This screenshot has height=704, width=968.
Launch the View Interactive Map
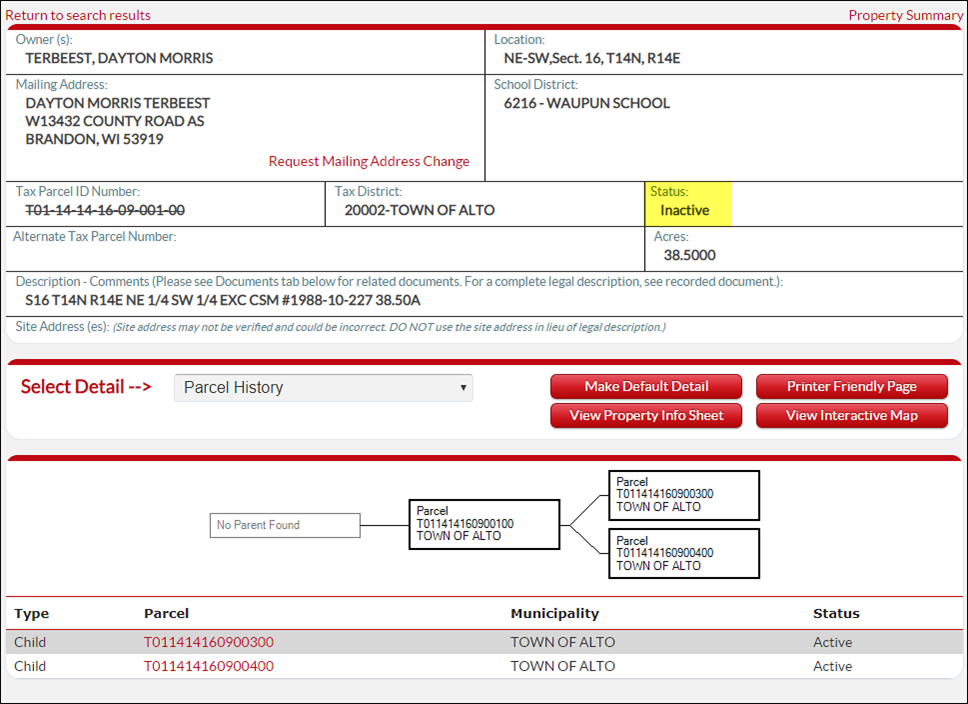(851, 415)
